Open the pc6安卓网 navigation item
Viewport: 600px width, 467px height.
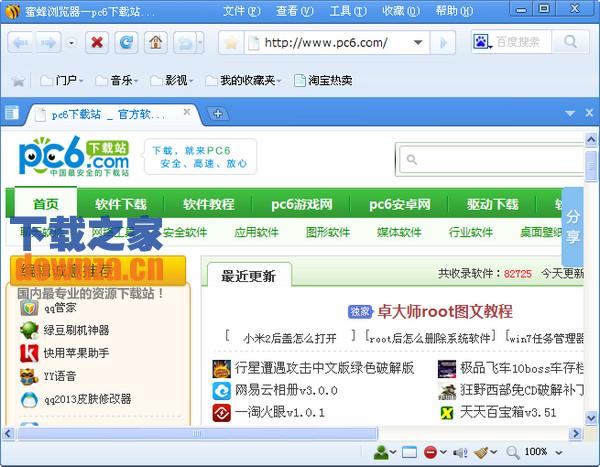tap(399, 204)
